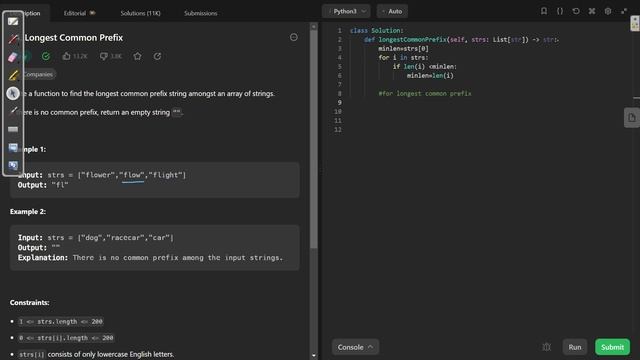Open the Submissions tab
Image resolution: width=640 pixels, height=360 pixels.
coord(200,13)
